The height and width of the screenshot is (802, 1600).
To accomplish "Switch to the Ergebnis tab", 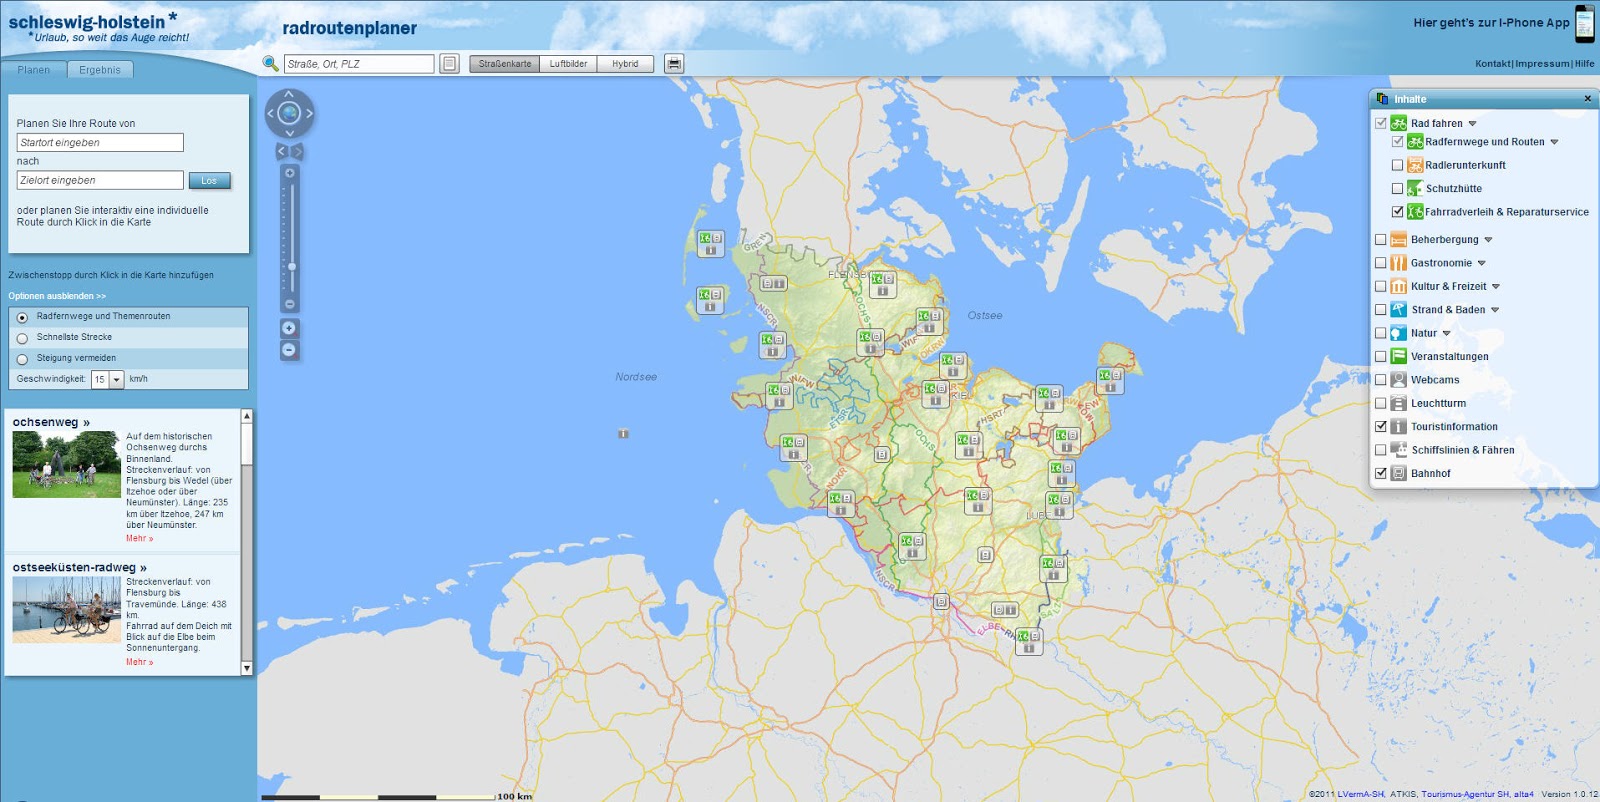I will pyautogui.click(x=100, y=70).
